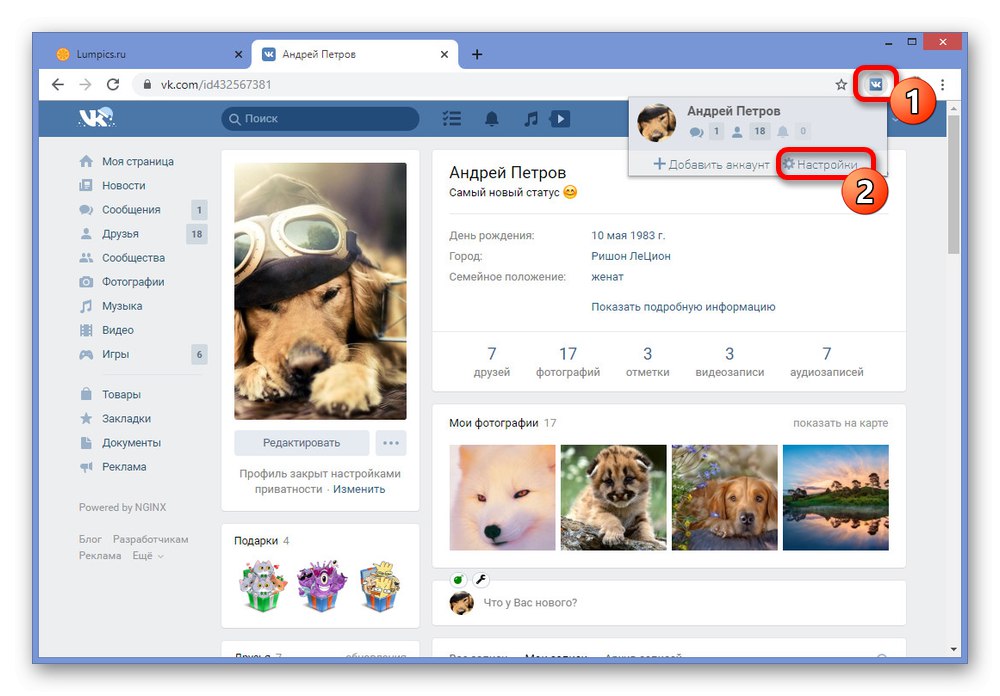Open the white fox photo thumbnail
This screenshot has width=1000, height=696.
click(503, 498)
